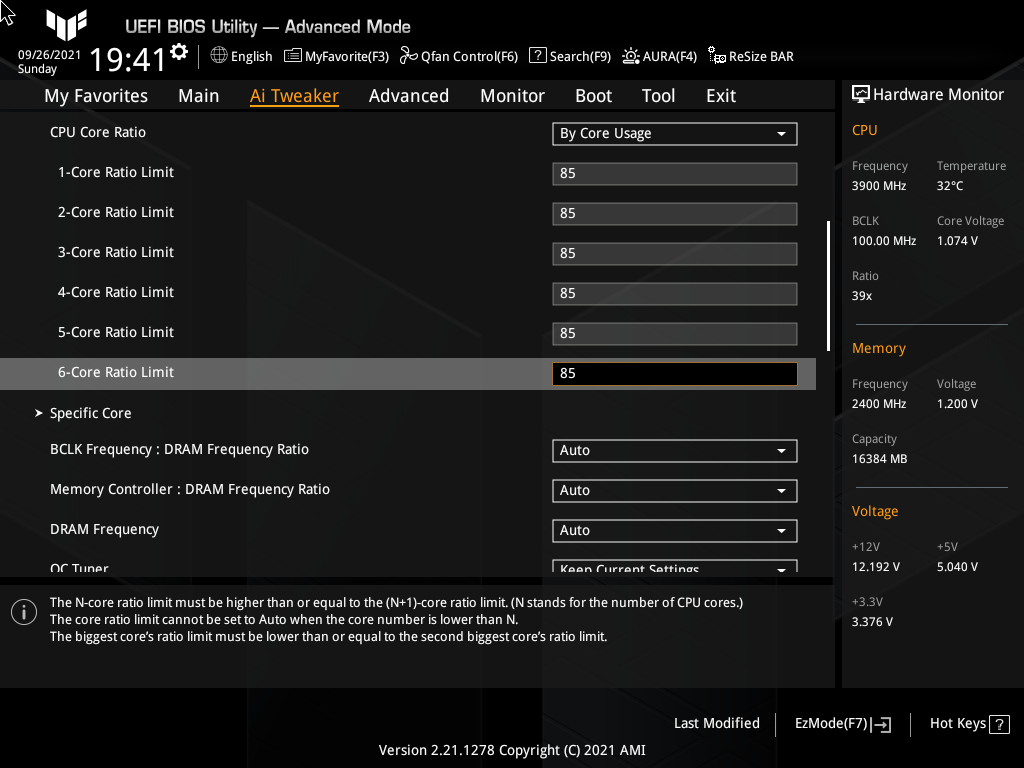Open AURA lighting settings
The height and width of the screenshot is (768, 1024).
pos(659,56)
